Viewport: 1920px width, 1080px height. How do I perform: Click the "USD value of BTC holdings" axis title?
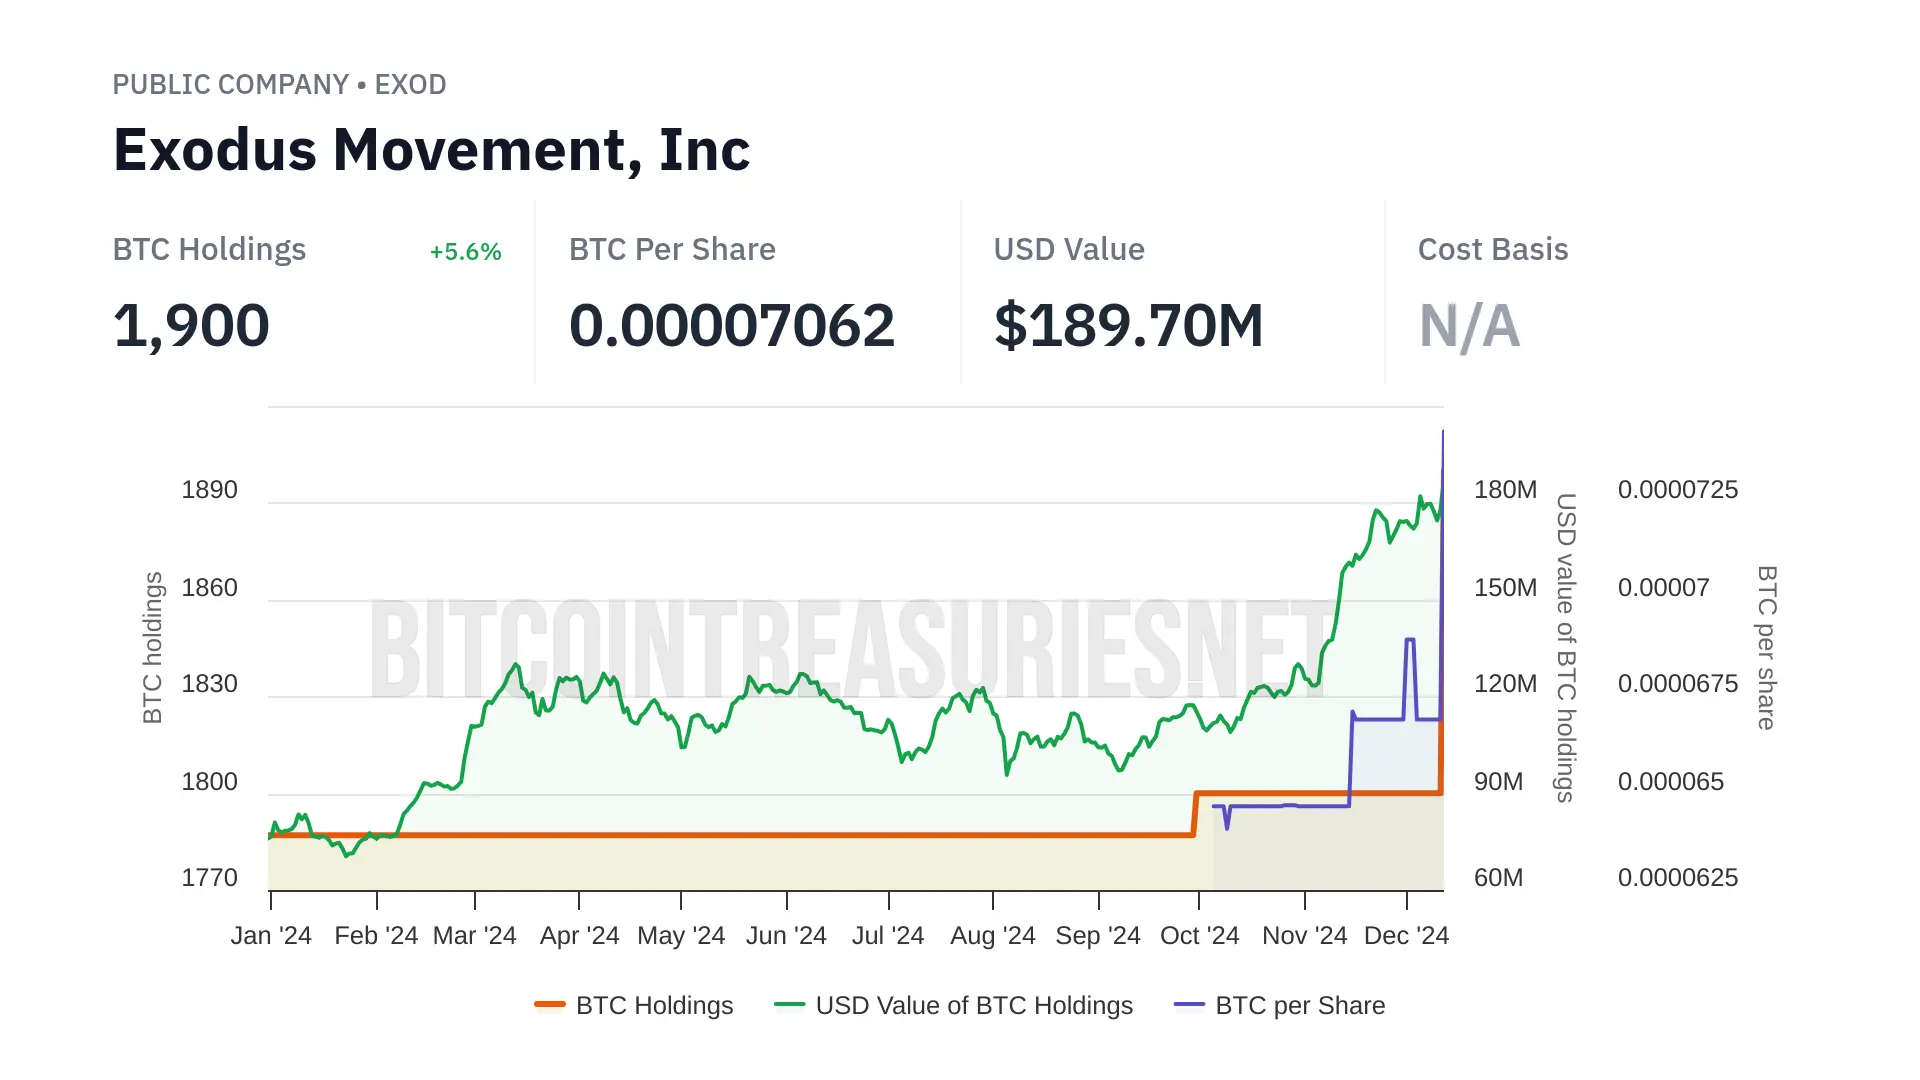1566,647
